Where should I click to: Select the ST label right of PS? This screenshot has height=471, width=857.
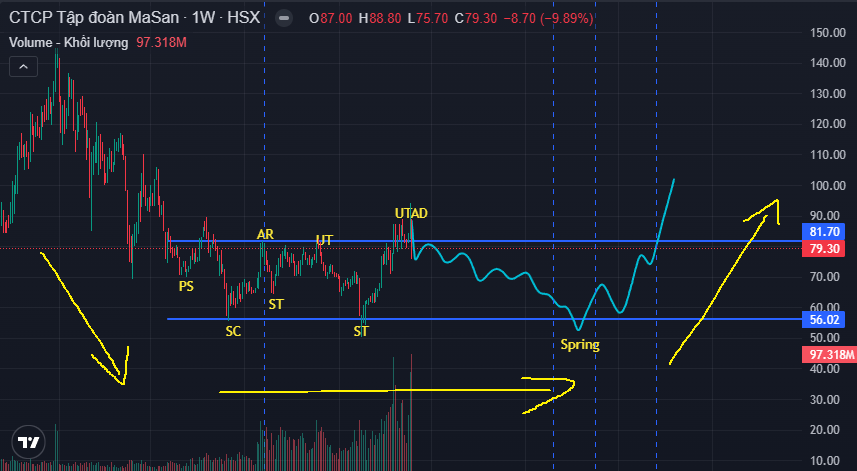[276, 304]
